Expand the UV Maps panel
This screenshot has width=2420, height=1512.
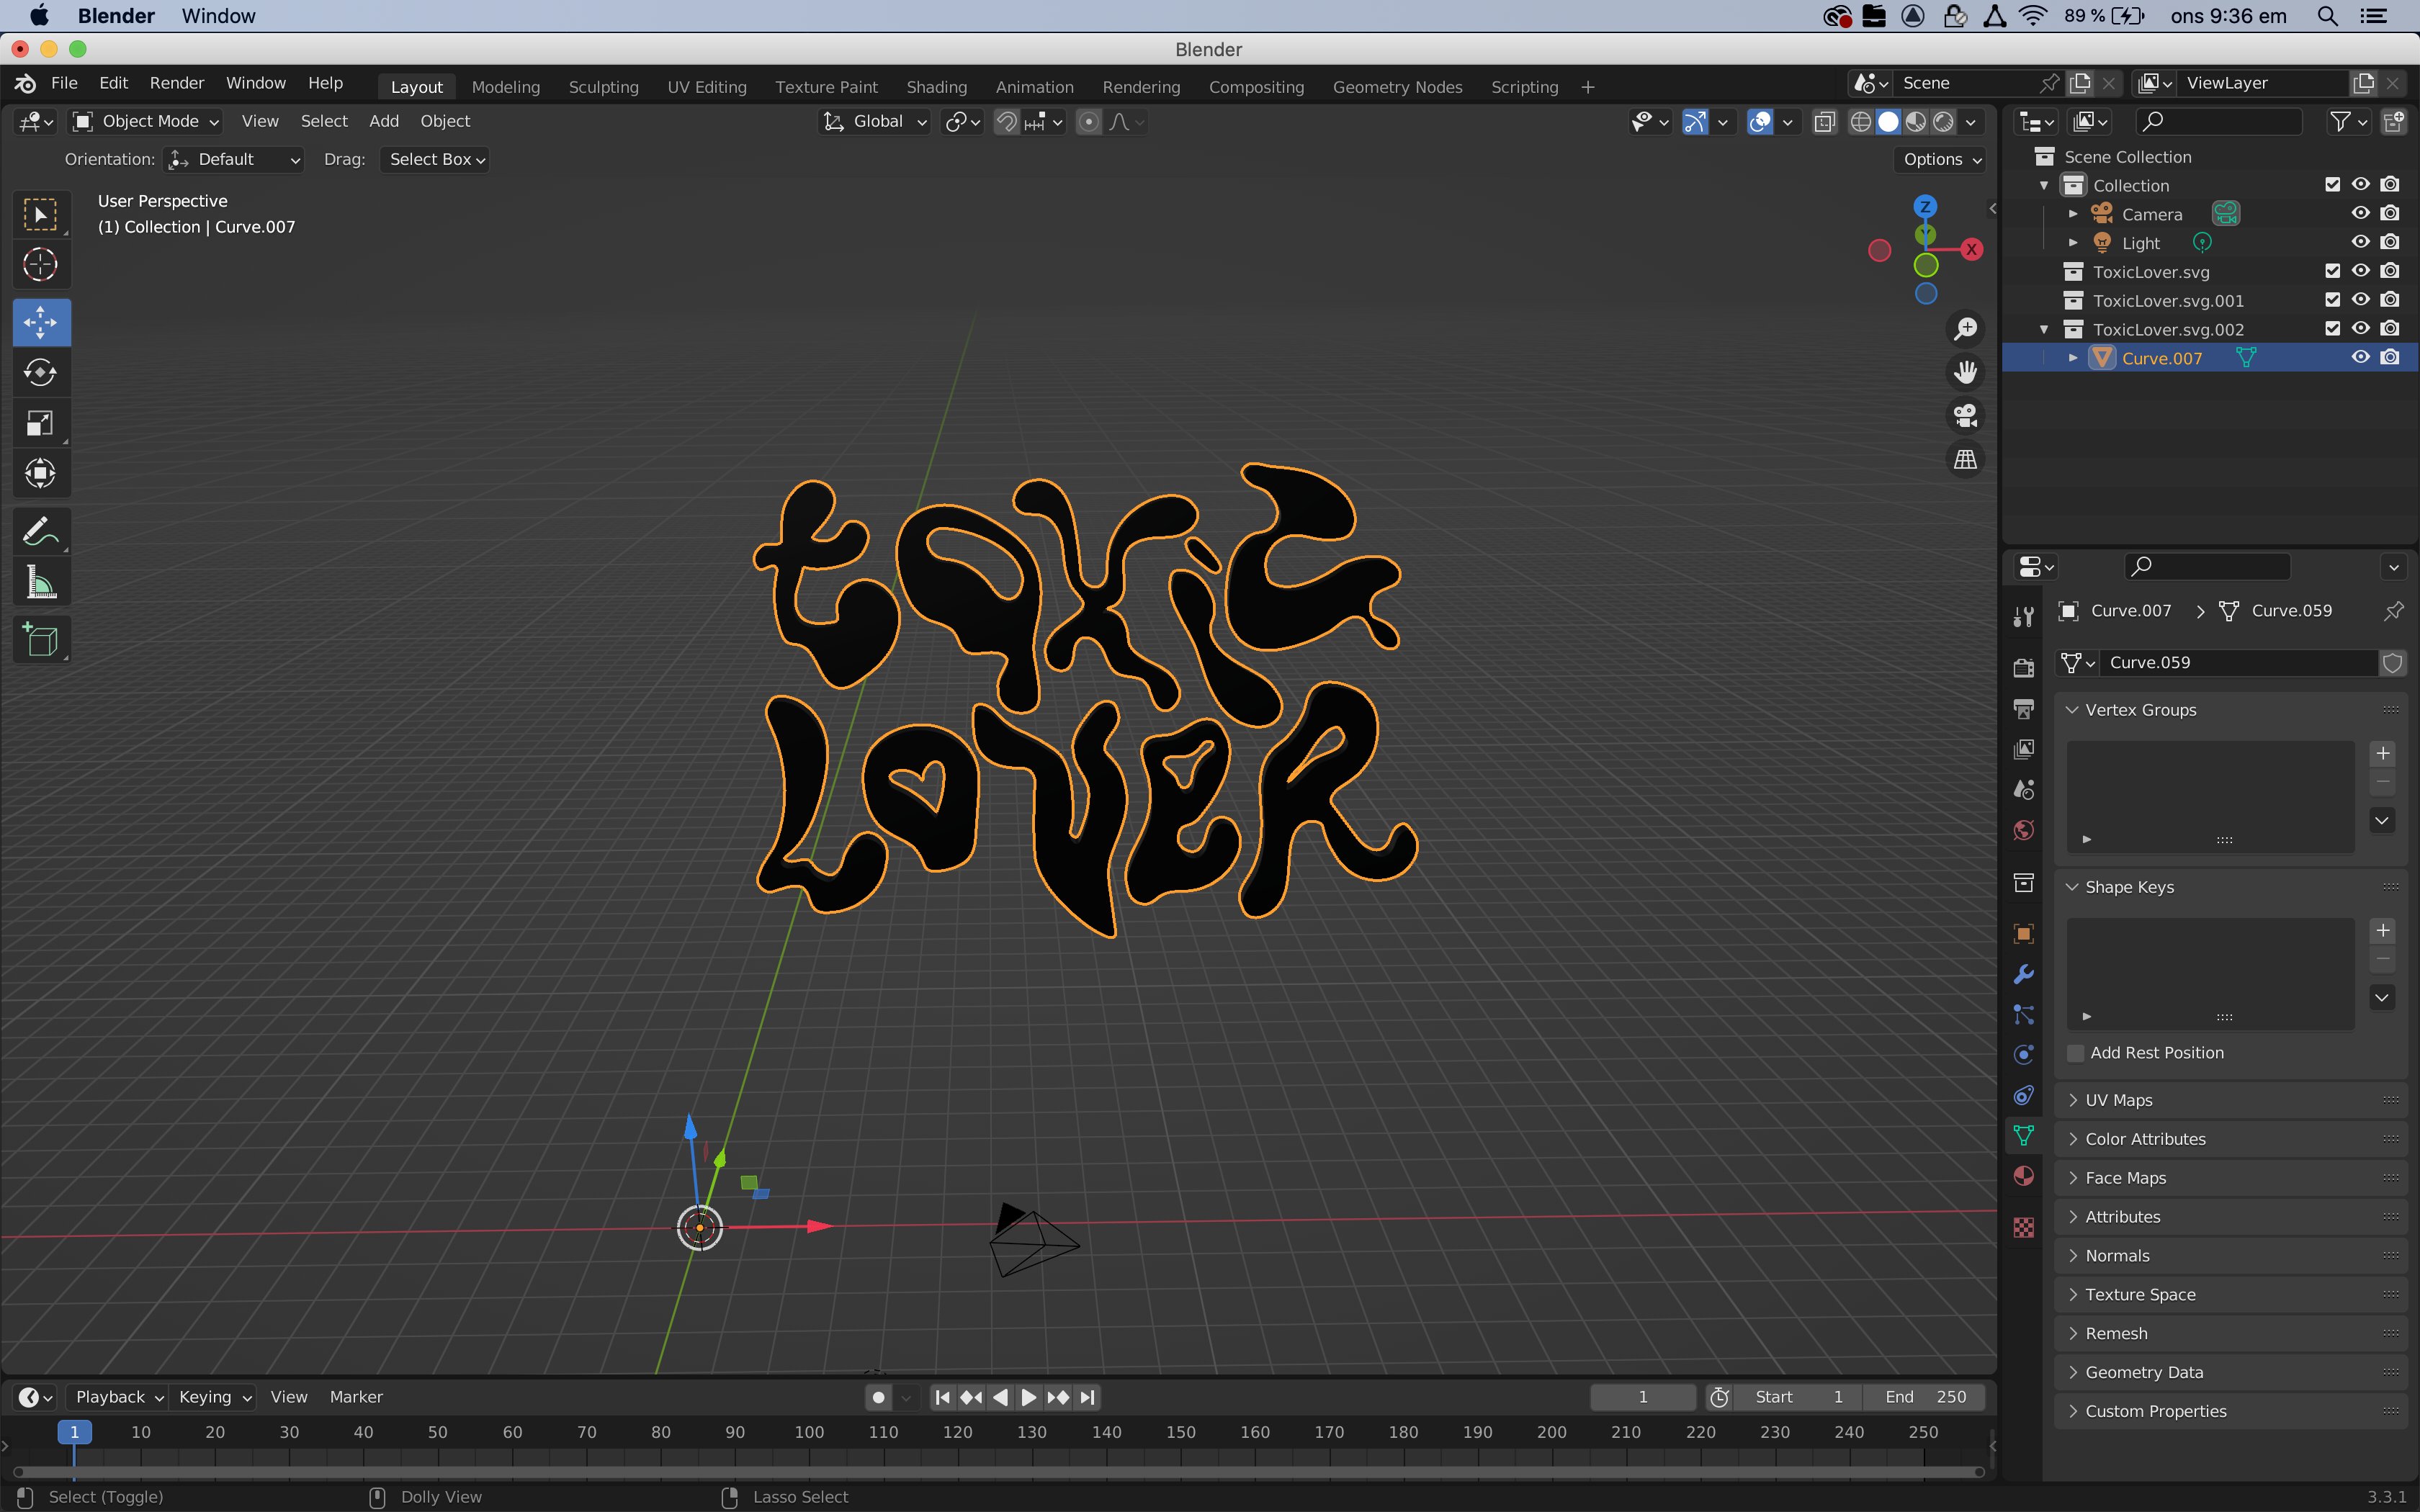click(2118, 1100)
